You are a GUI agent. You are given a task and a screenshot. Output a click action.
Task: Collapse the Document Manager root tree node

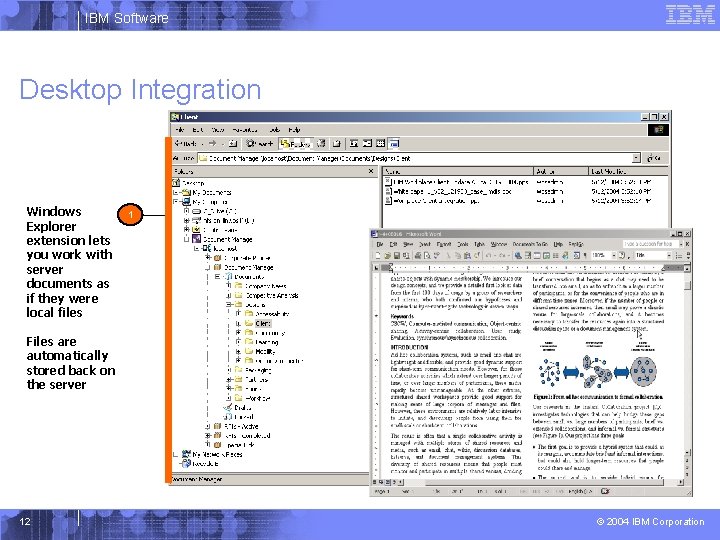(x=187, y=239)
